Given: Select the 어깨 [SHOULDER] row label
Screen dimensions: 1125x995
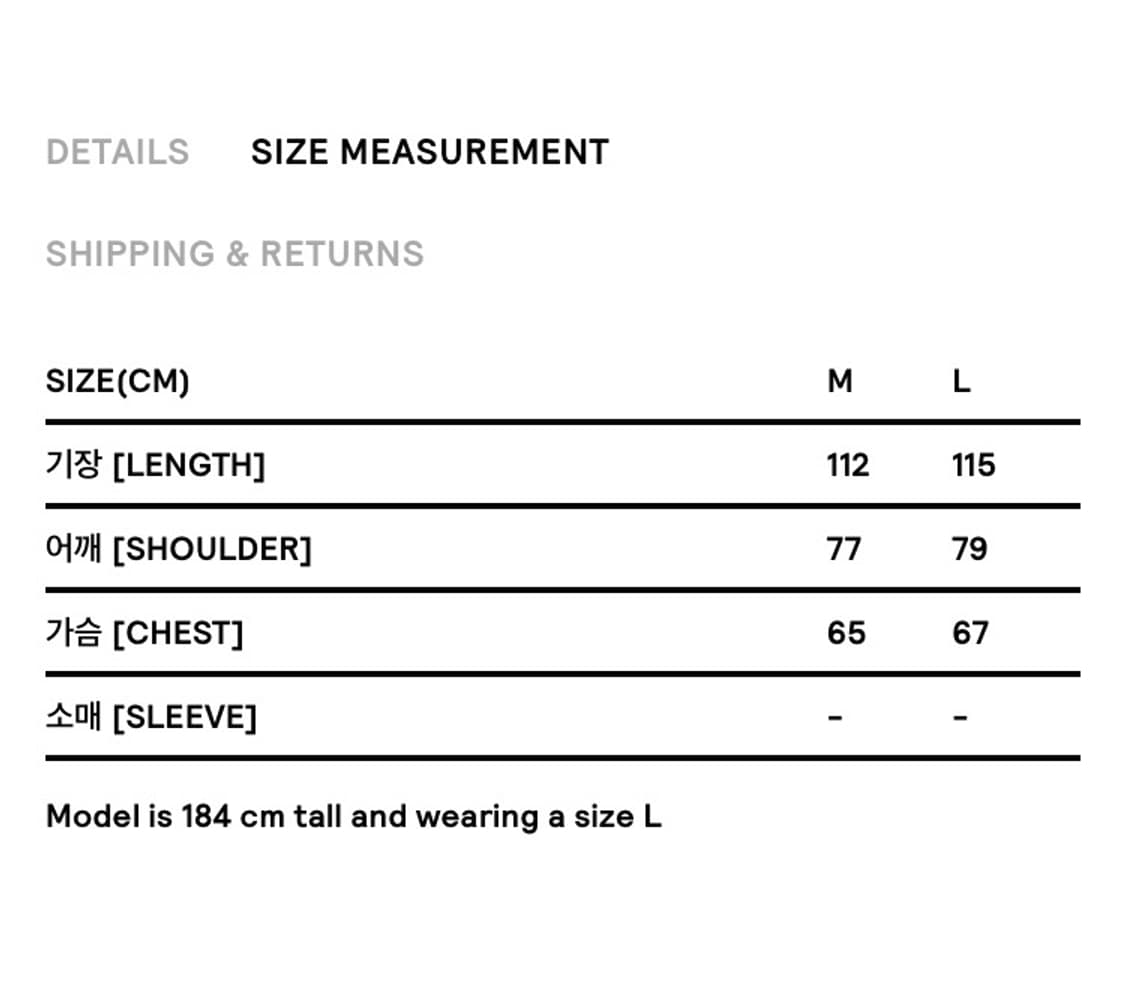Looking at the screenshot, I should tap(178, 549).
